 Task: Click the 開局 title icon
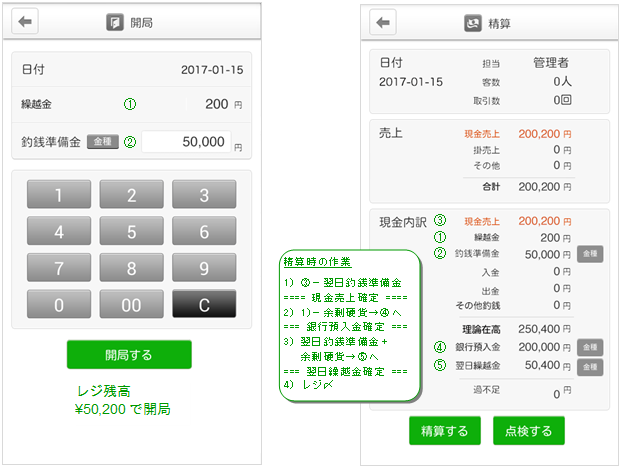point(115,22)
